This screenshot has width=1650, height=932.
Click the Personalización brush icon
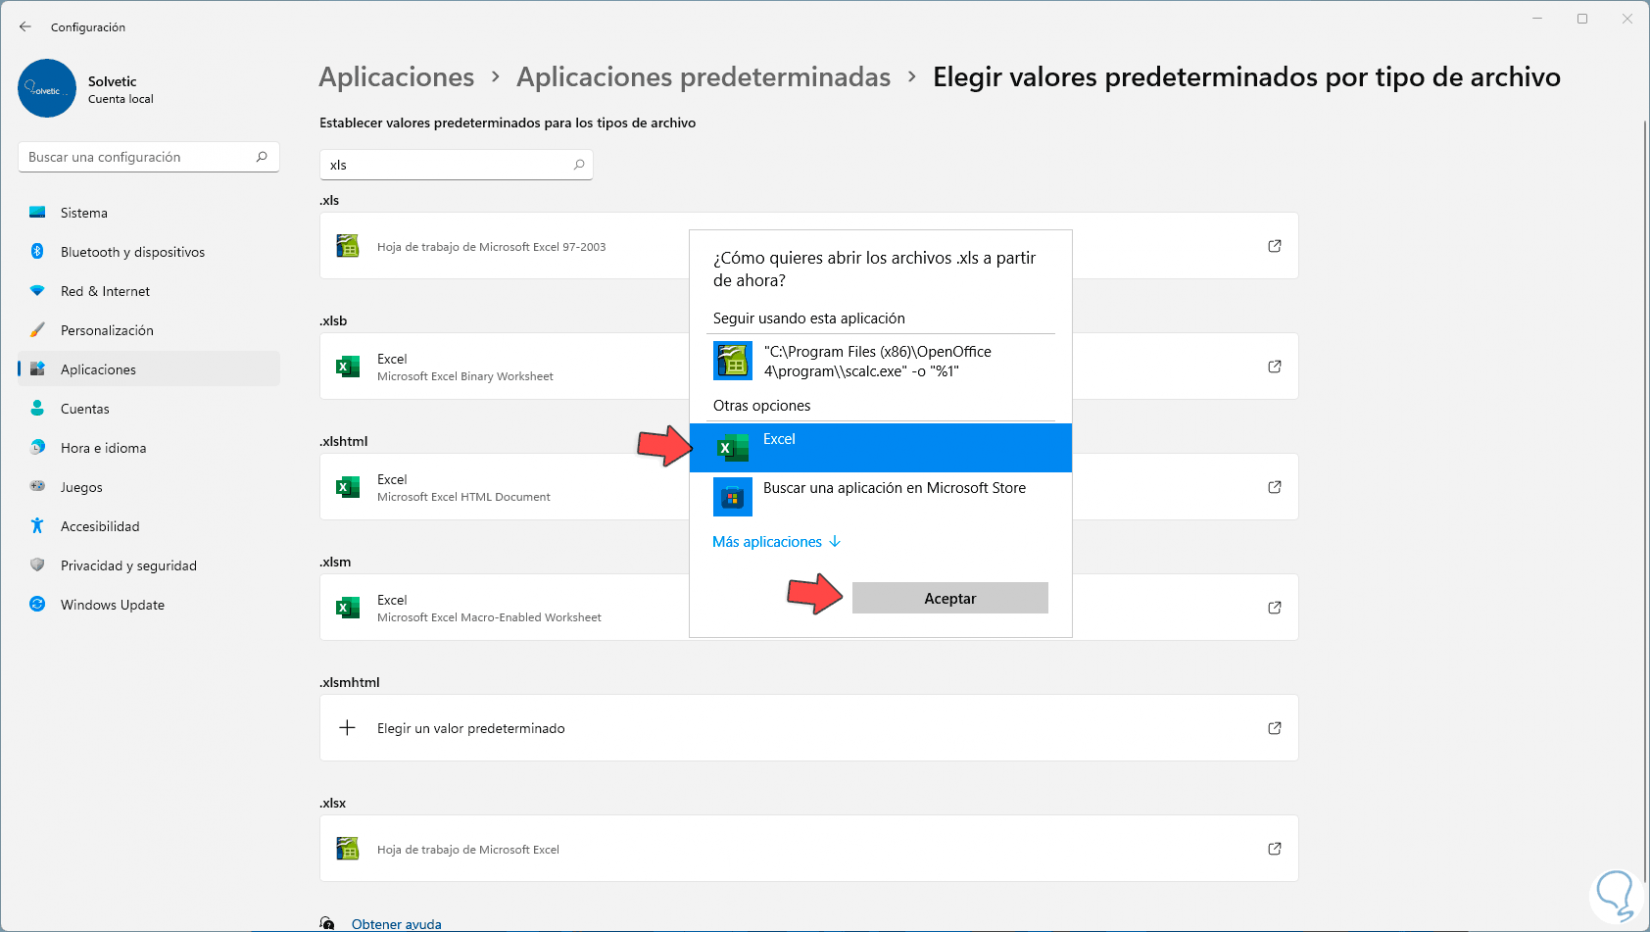[37, 330]
